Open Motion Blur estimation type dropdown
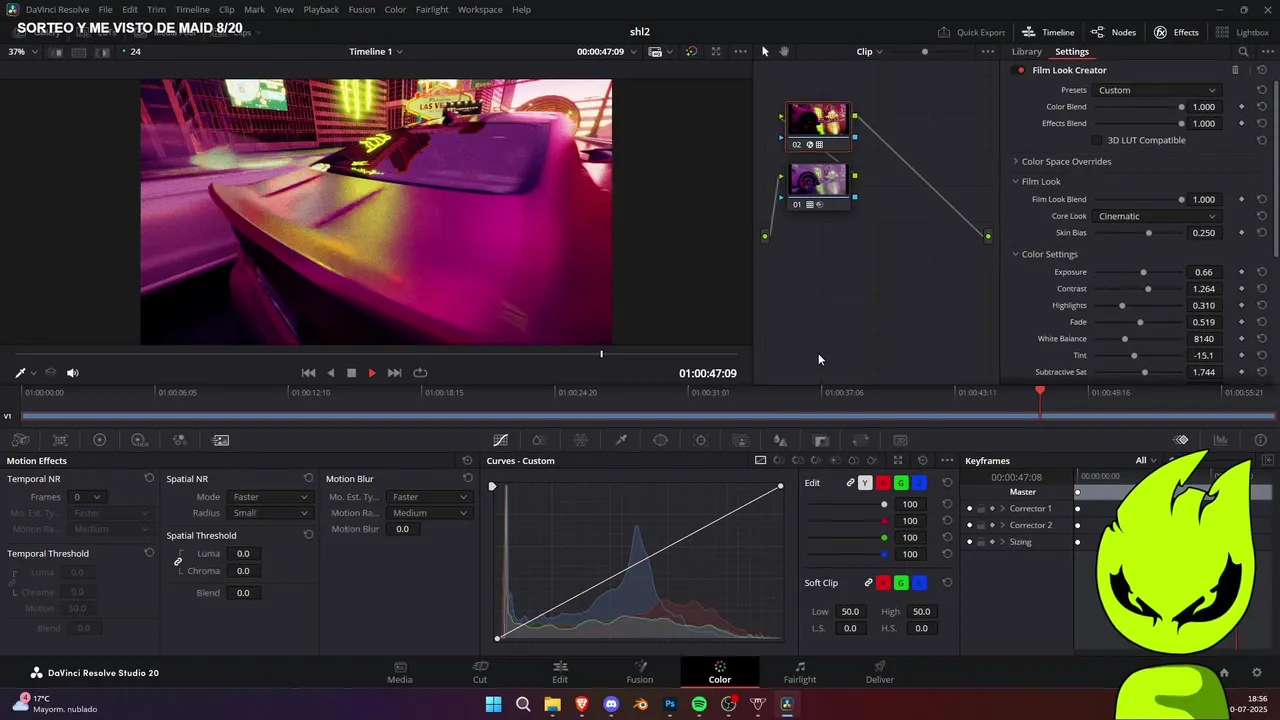This screenshot has width=1280, height=720. (x=429, y=497)
